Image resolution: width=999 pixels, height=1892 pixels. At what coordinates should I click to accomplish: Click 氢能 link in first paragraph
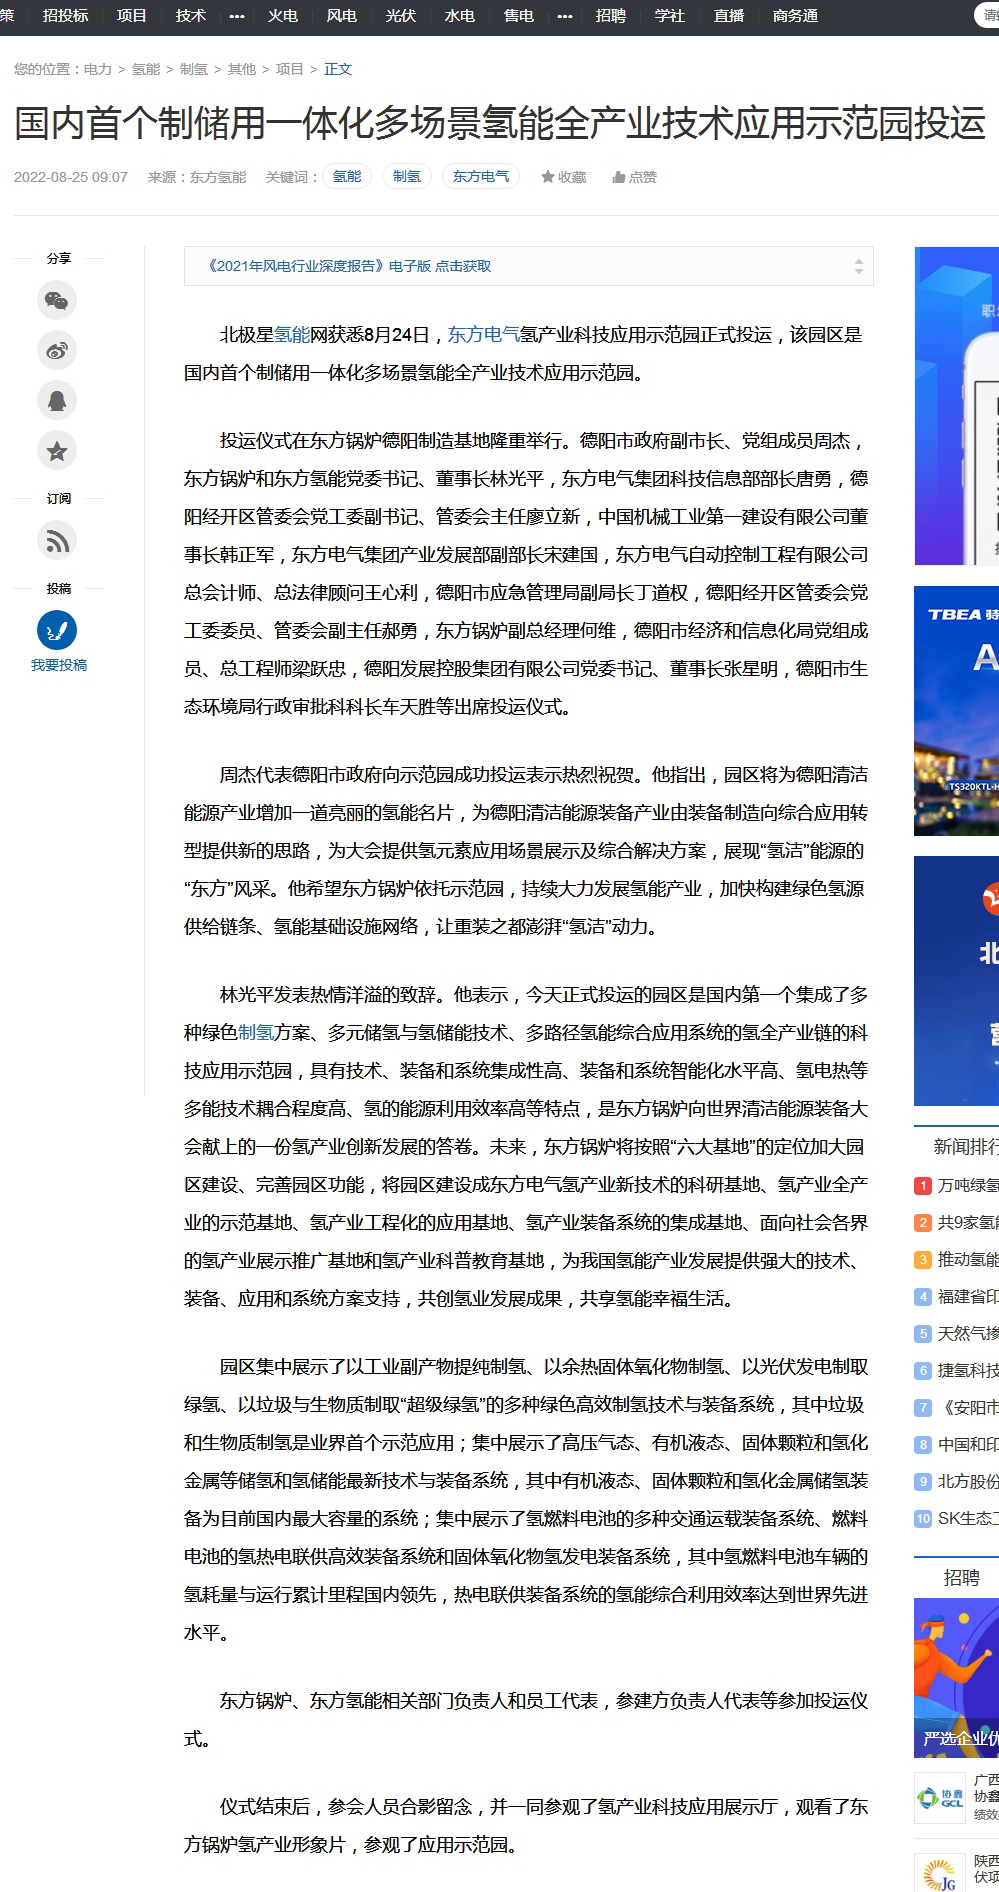(292, 335)
